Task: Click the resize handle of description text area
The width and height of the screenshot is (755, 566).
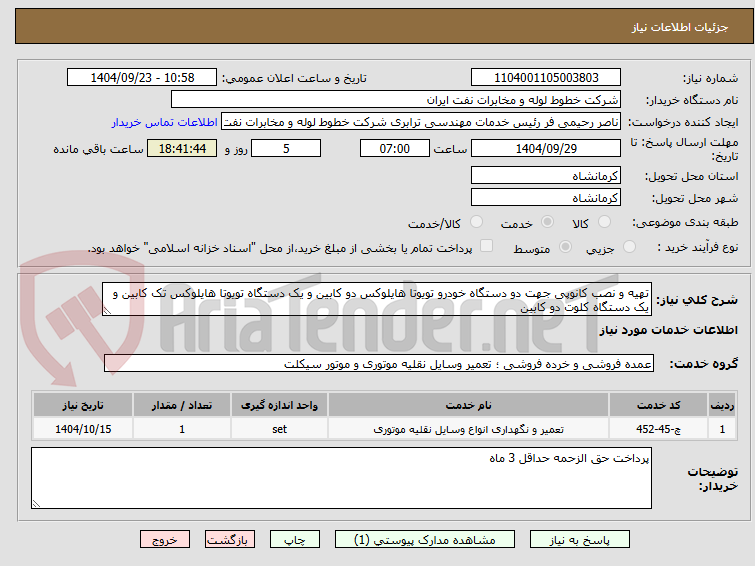Action: click(x=107, y=311)
